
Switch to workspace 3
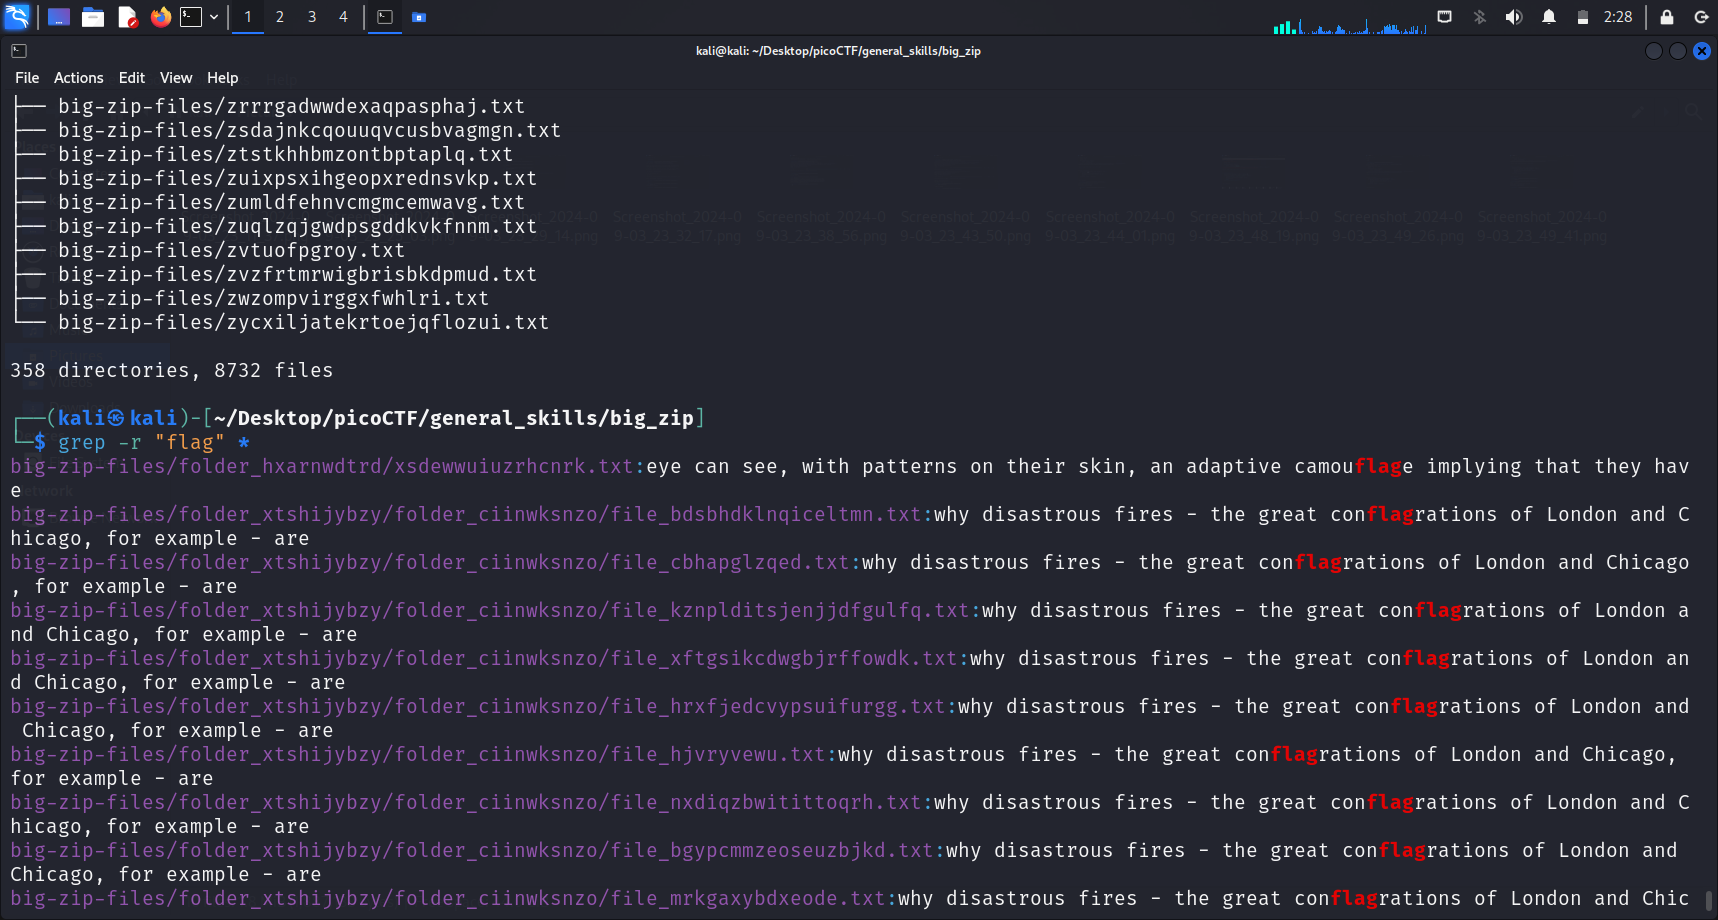(x=312, y=17)
